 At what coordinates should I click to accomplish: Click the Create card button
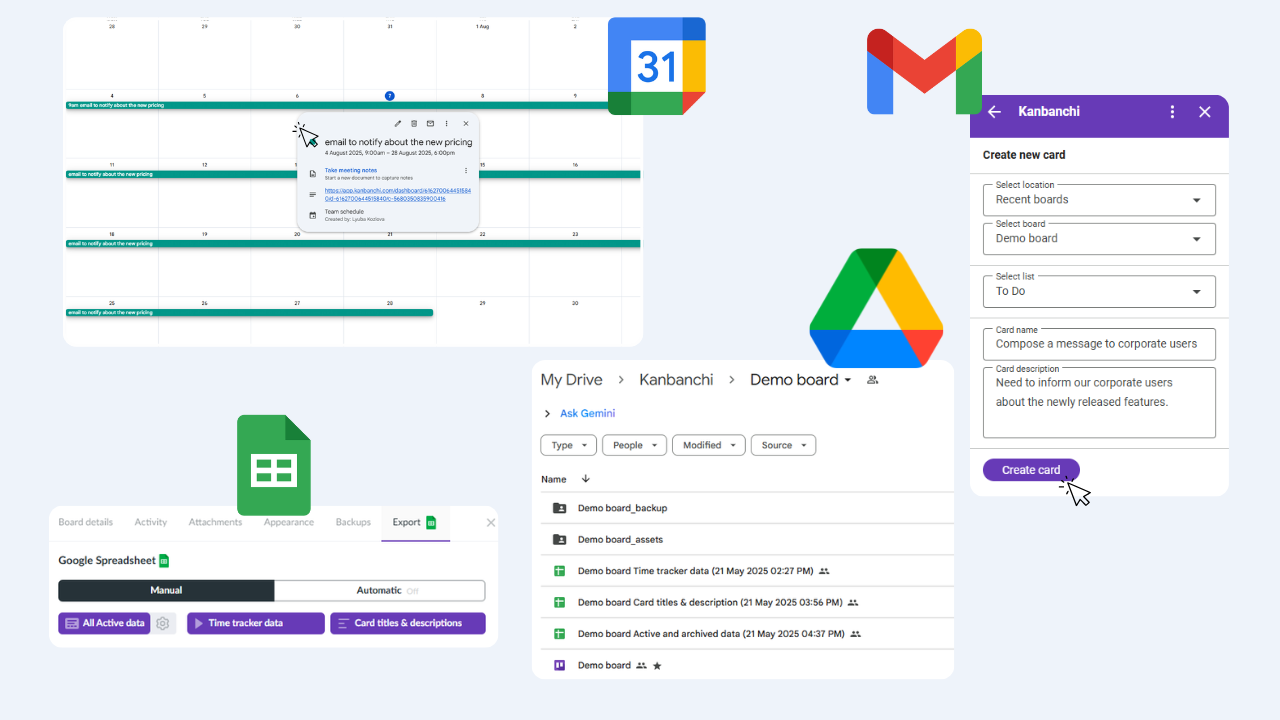(1031, 470)
